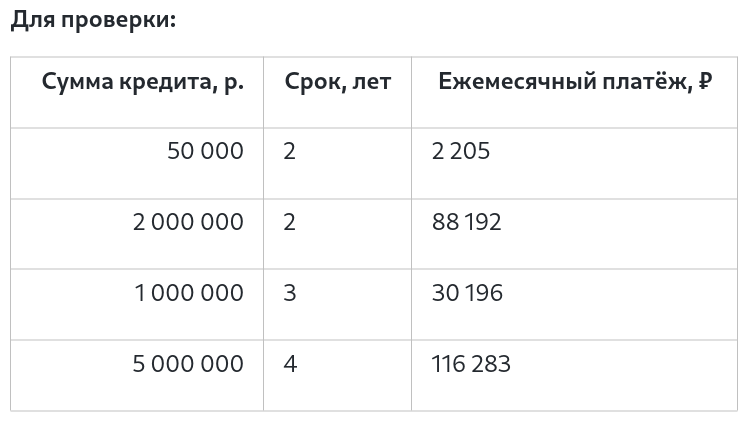Click the ruble sign ₽ in the header
This screenshot has width=745, height=426.
pos(704,82)
